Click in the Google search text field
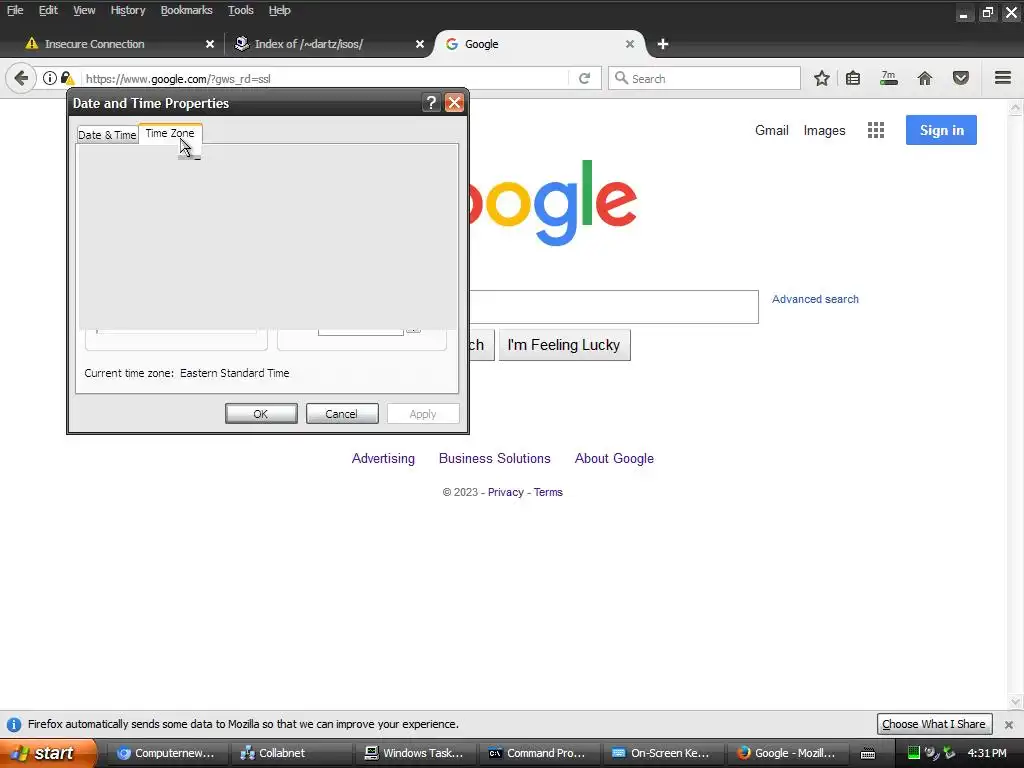The width and height of the screenshot is (1024, 768). (614, 307)
